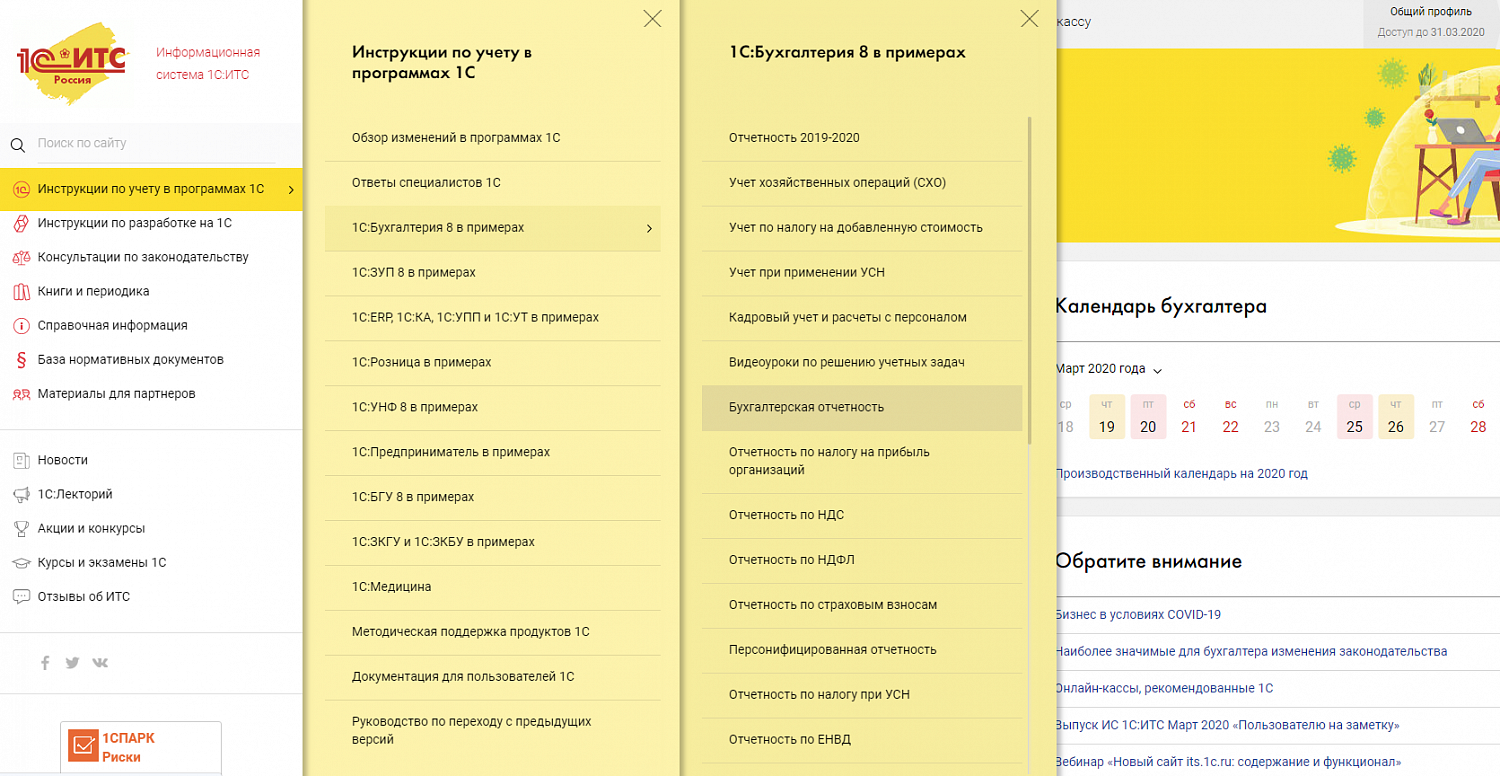This screenshot has width=1500, height=776.
Task: Click the paragraph icon beside База нормативных документов
Action: pos(20,360)
